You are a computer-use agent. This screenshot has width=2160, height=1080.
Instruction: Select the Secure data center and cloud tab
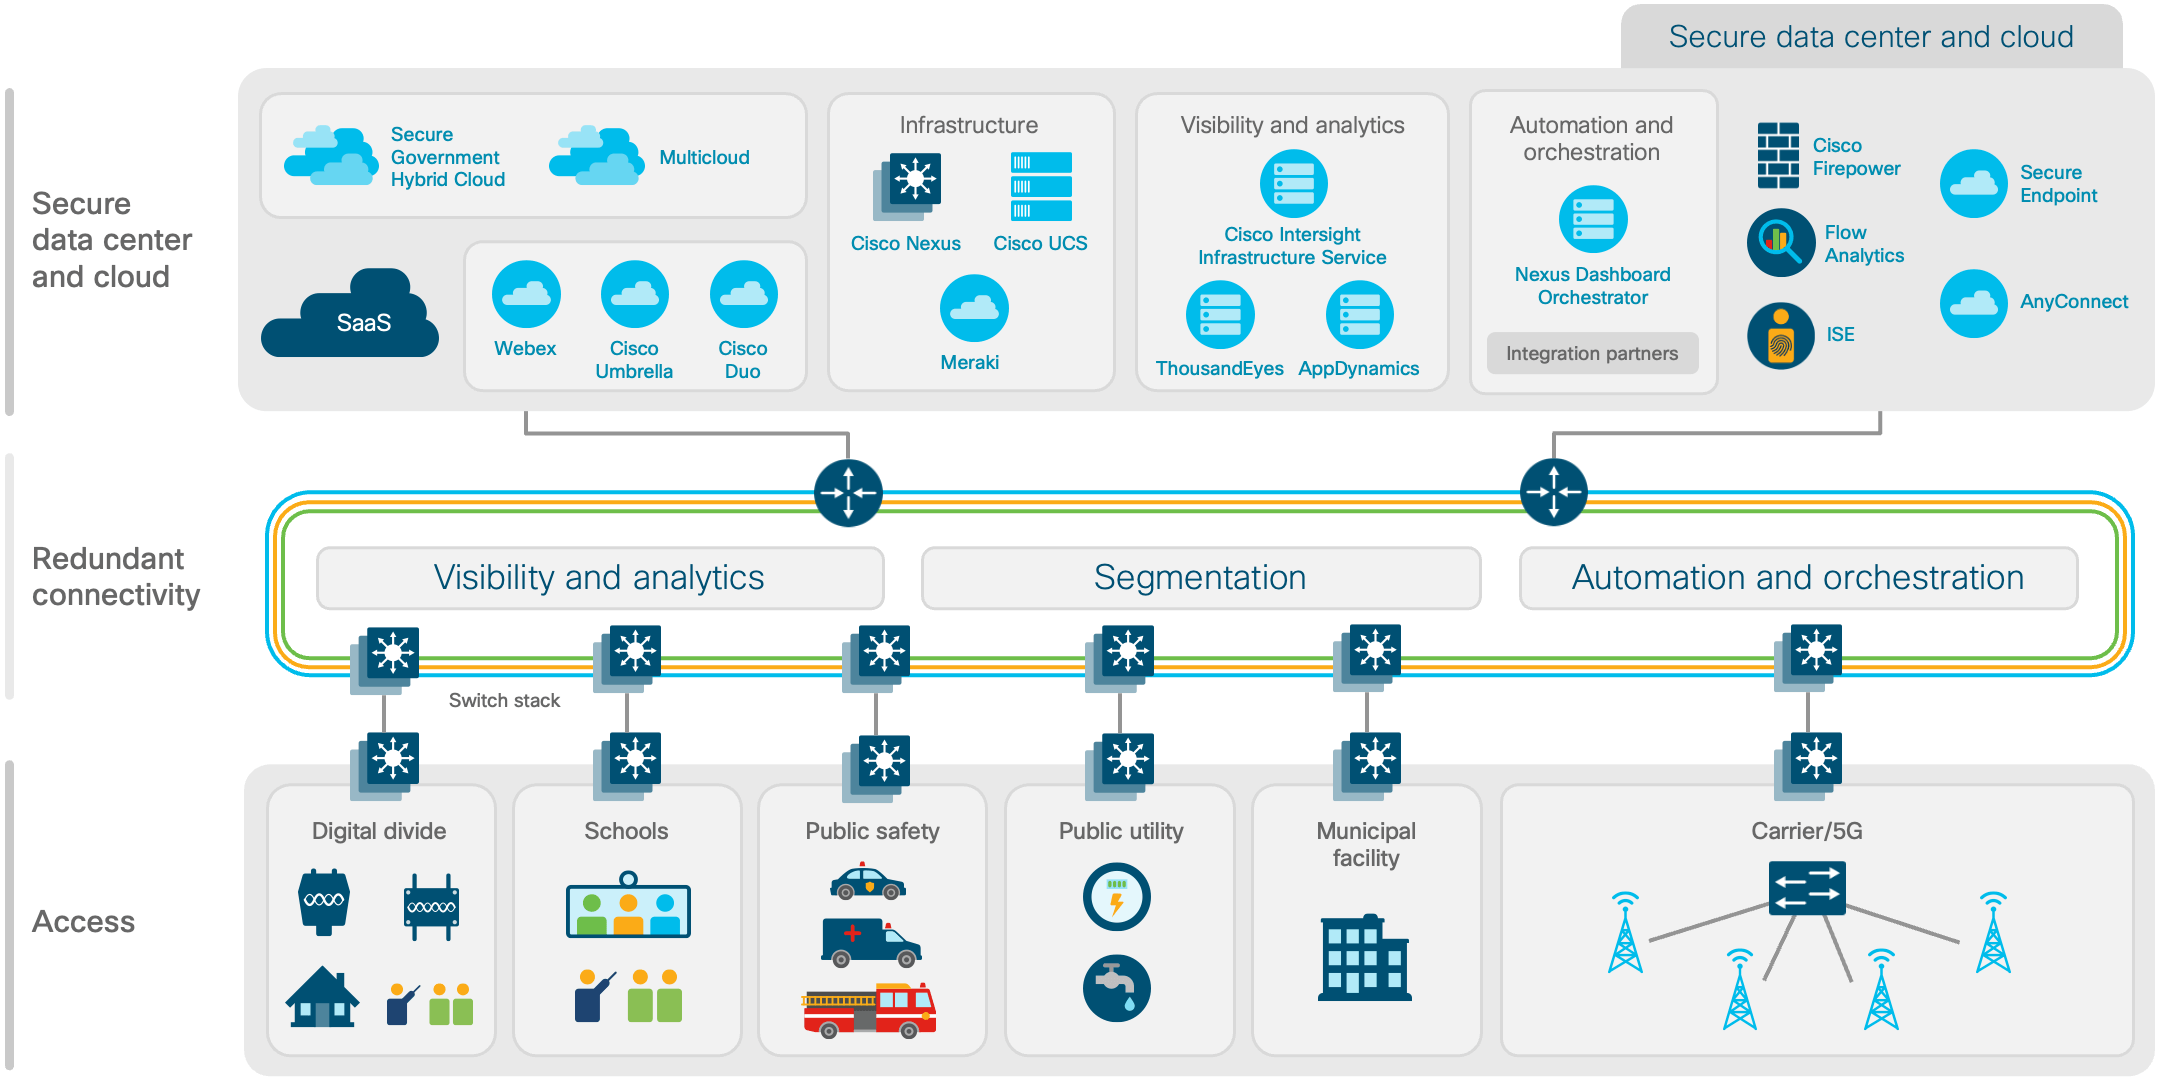(1872, 37)
